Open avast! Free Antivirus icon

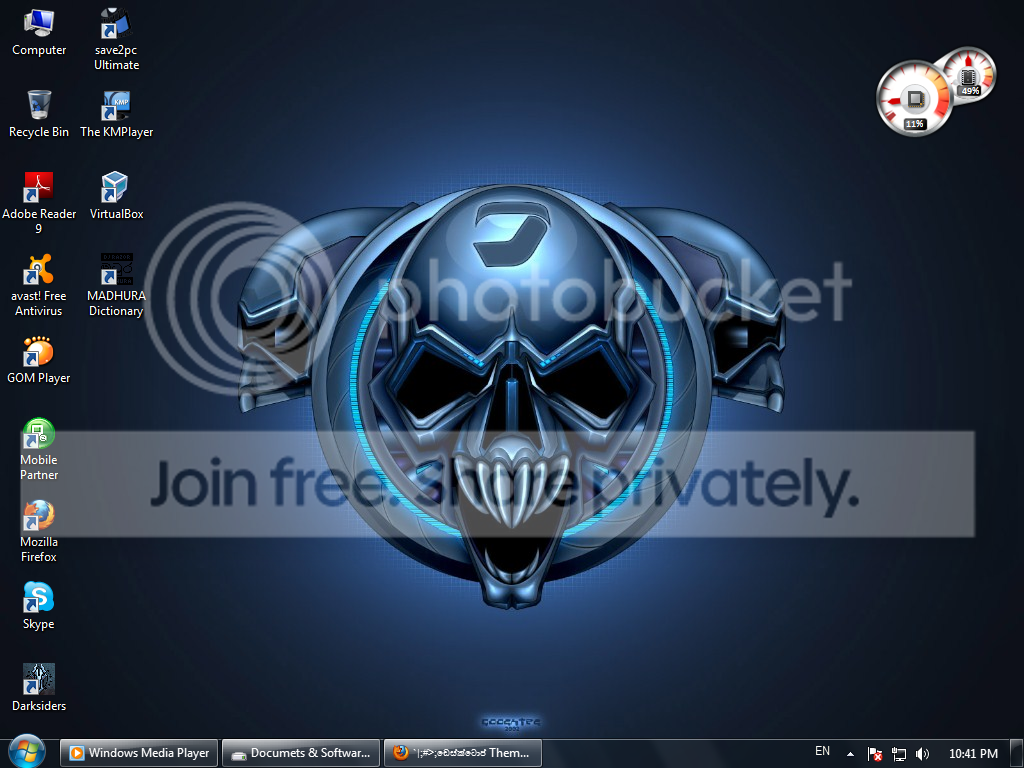(x=39, y=285)
